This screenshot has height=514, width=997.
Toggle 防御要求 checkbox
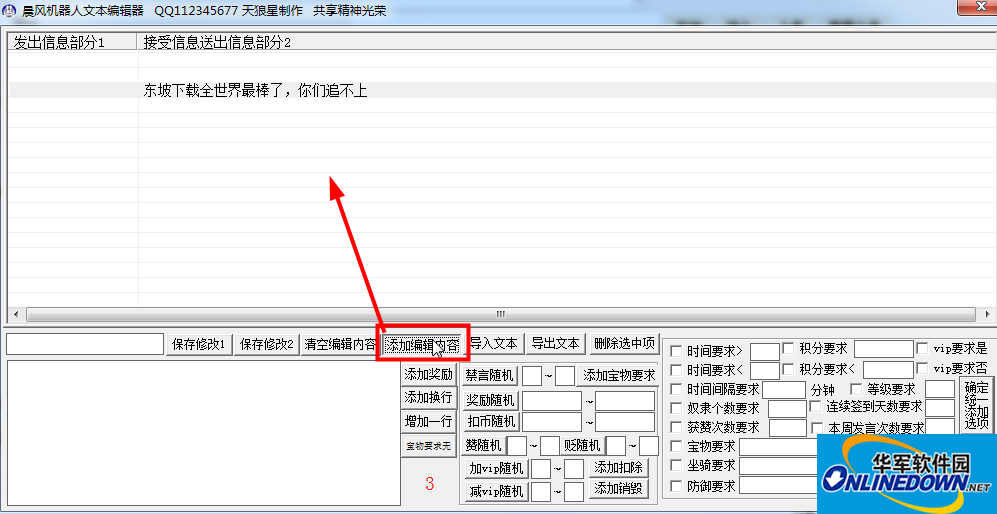click(676, 486)
